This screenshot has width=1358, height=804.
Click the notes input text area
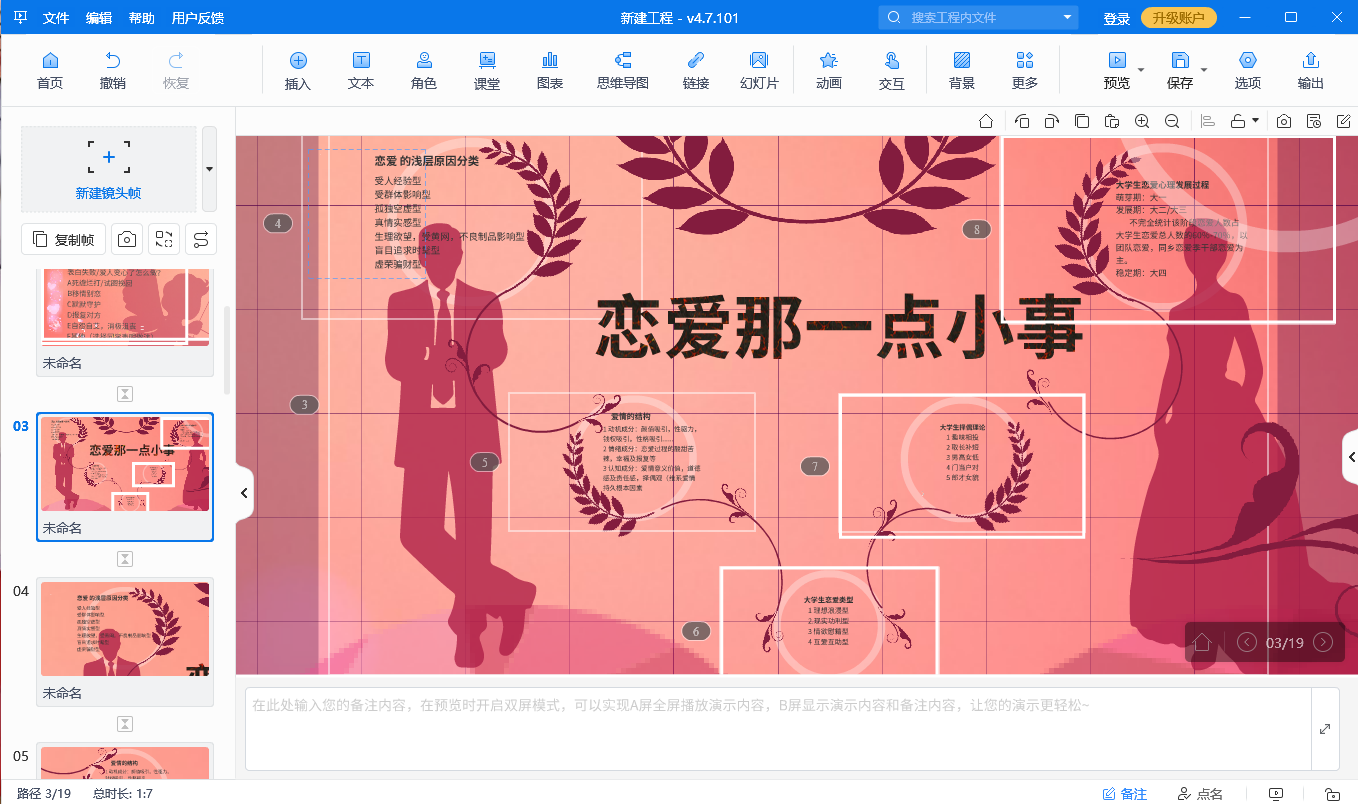click(x=778, y=729)
